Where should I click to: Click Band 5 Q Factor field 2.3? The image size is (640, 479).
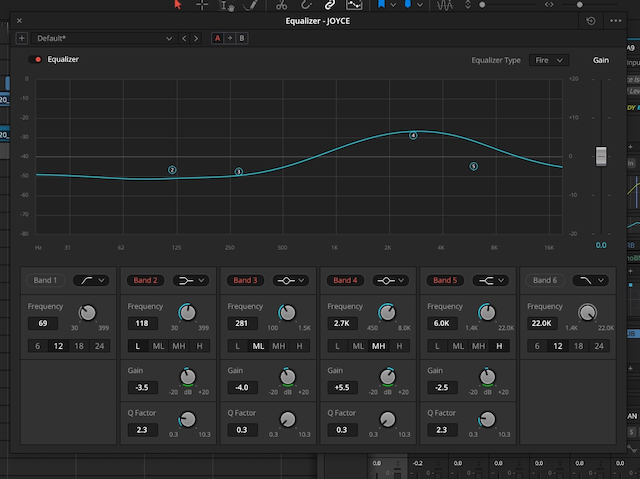click(442, 430)
